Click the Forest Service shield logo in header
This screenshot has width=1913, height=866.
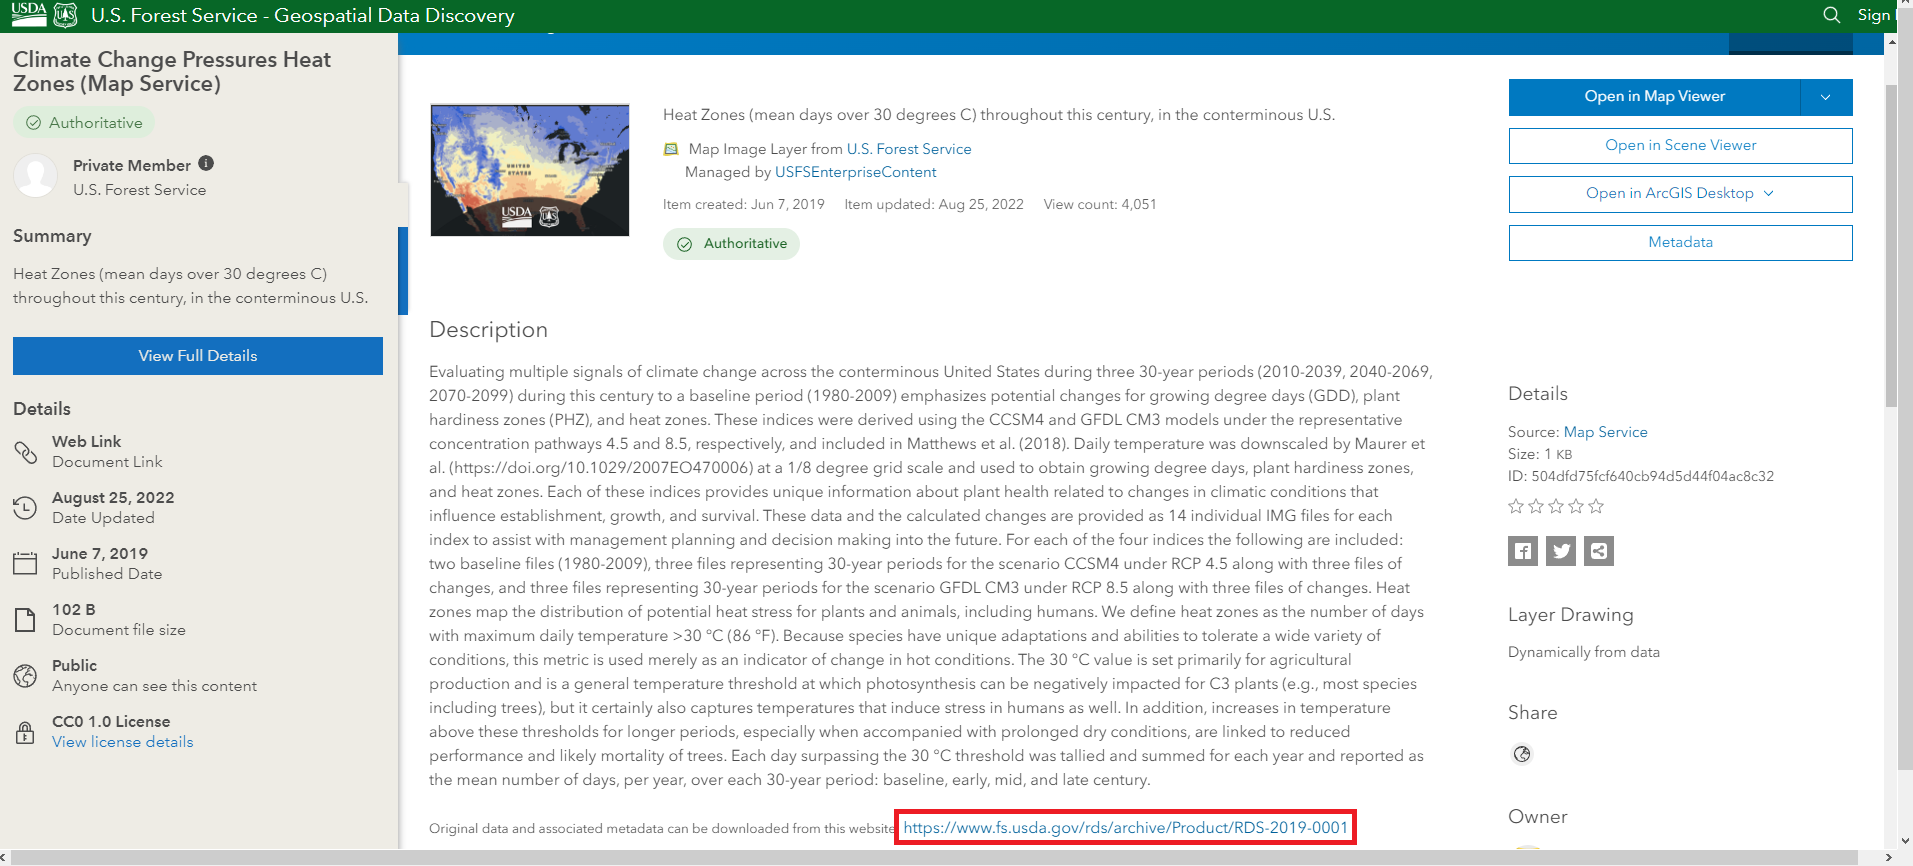[66, 15]
